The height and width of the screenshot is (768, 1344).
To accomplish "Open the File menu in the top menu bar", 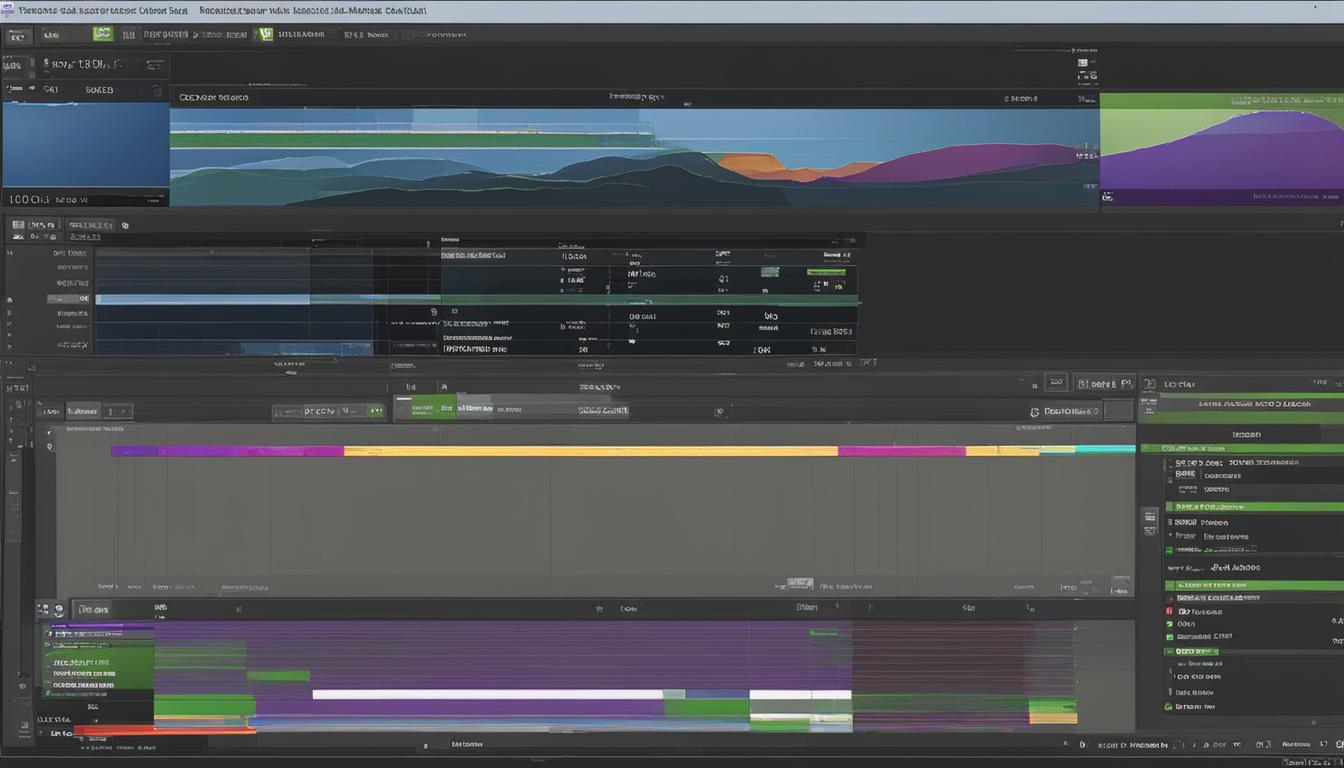I will tap(18, 33).
